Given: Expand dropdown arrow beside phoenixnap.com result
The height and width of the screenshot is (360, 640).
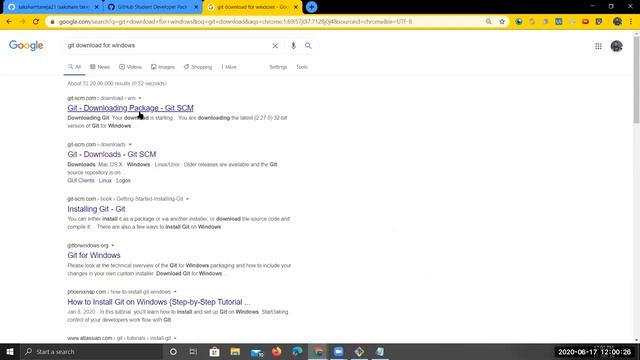Looking at the screenshot, I should click(x=175, y=292).
